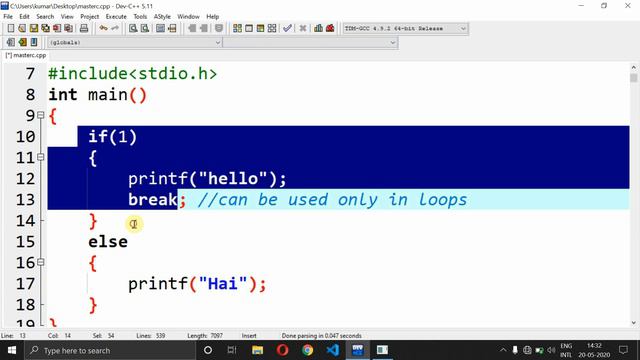Click 'int main()' on line 8
Screen dimensions: 640x360
pyautogui.click(x=97, y=95)
